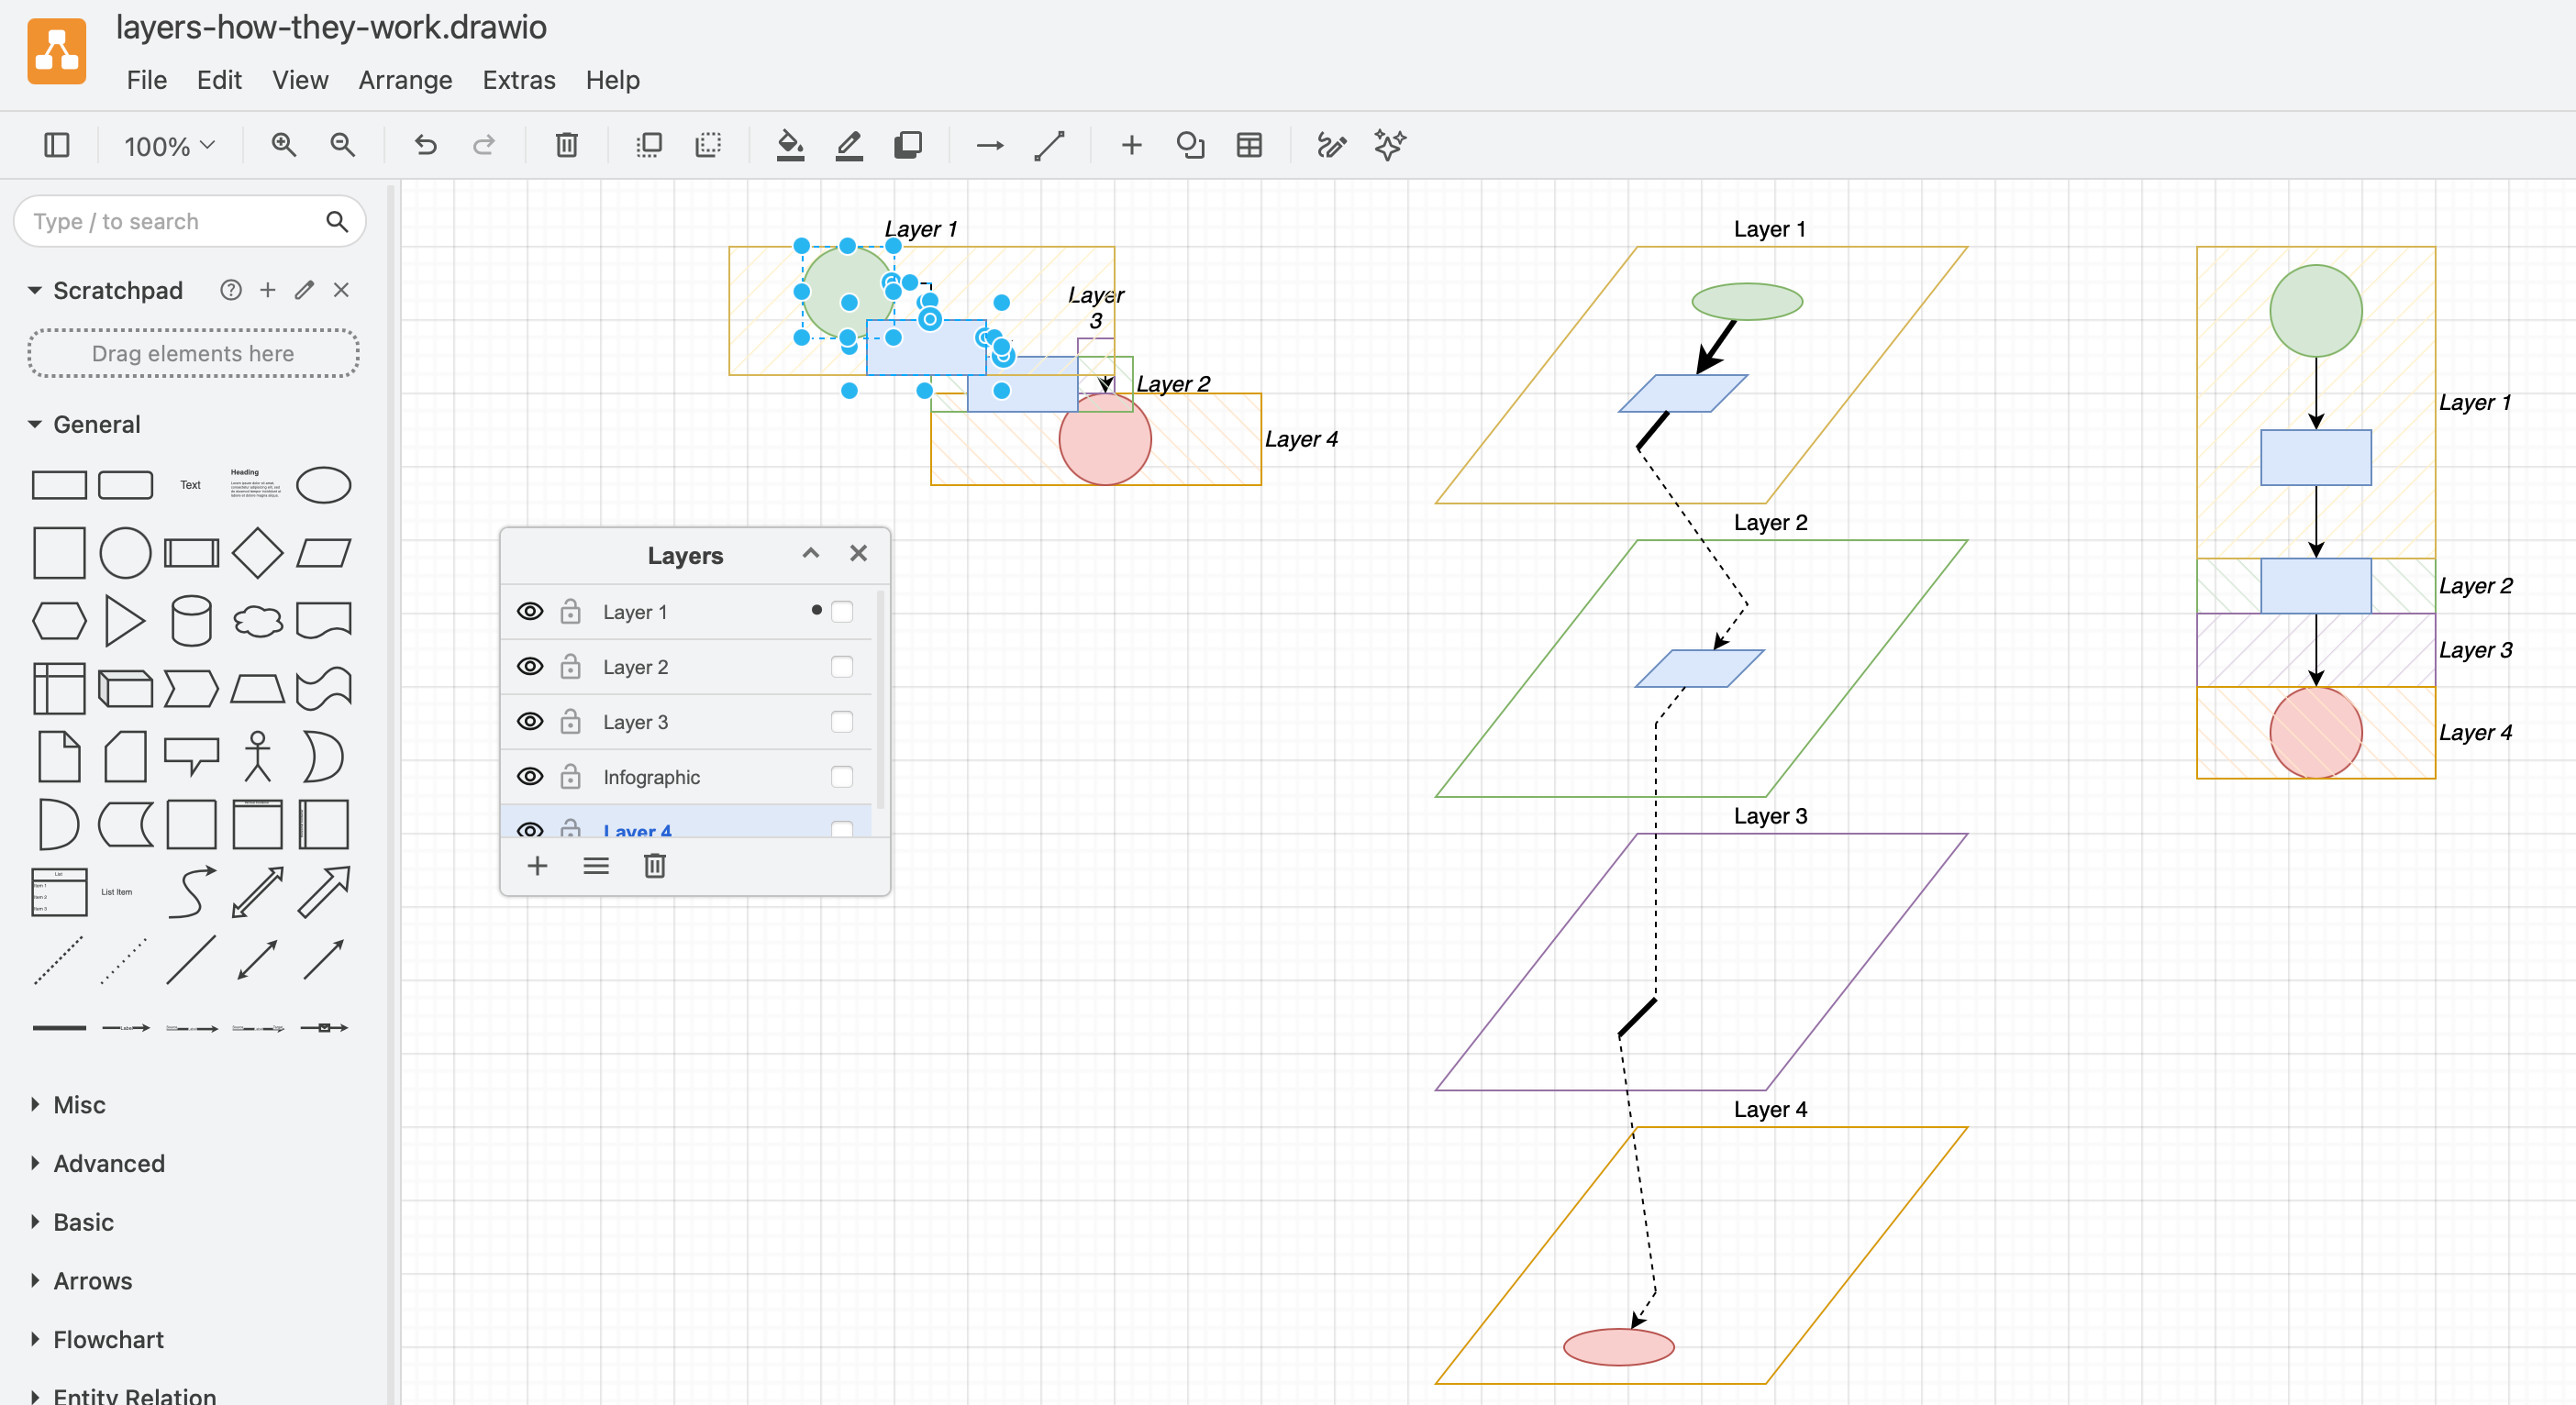This screenshot has width=2576, height=1405.
Task: Open the Arrange menu
Action: (x=404, y=80)
